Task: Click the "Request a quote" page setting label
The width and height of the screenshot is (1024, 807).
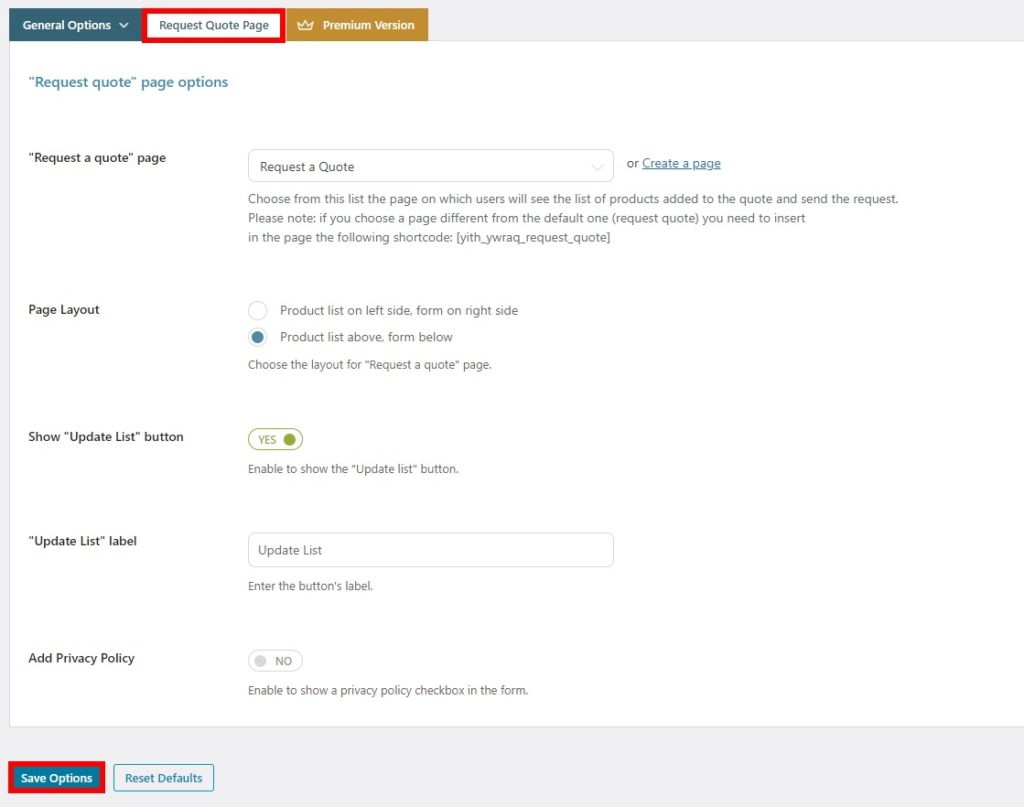Action: pyautogui.click(x=97, y=158)
